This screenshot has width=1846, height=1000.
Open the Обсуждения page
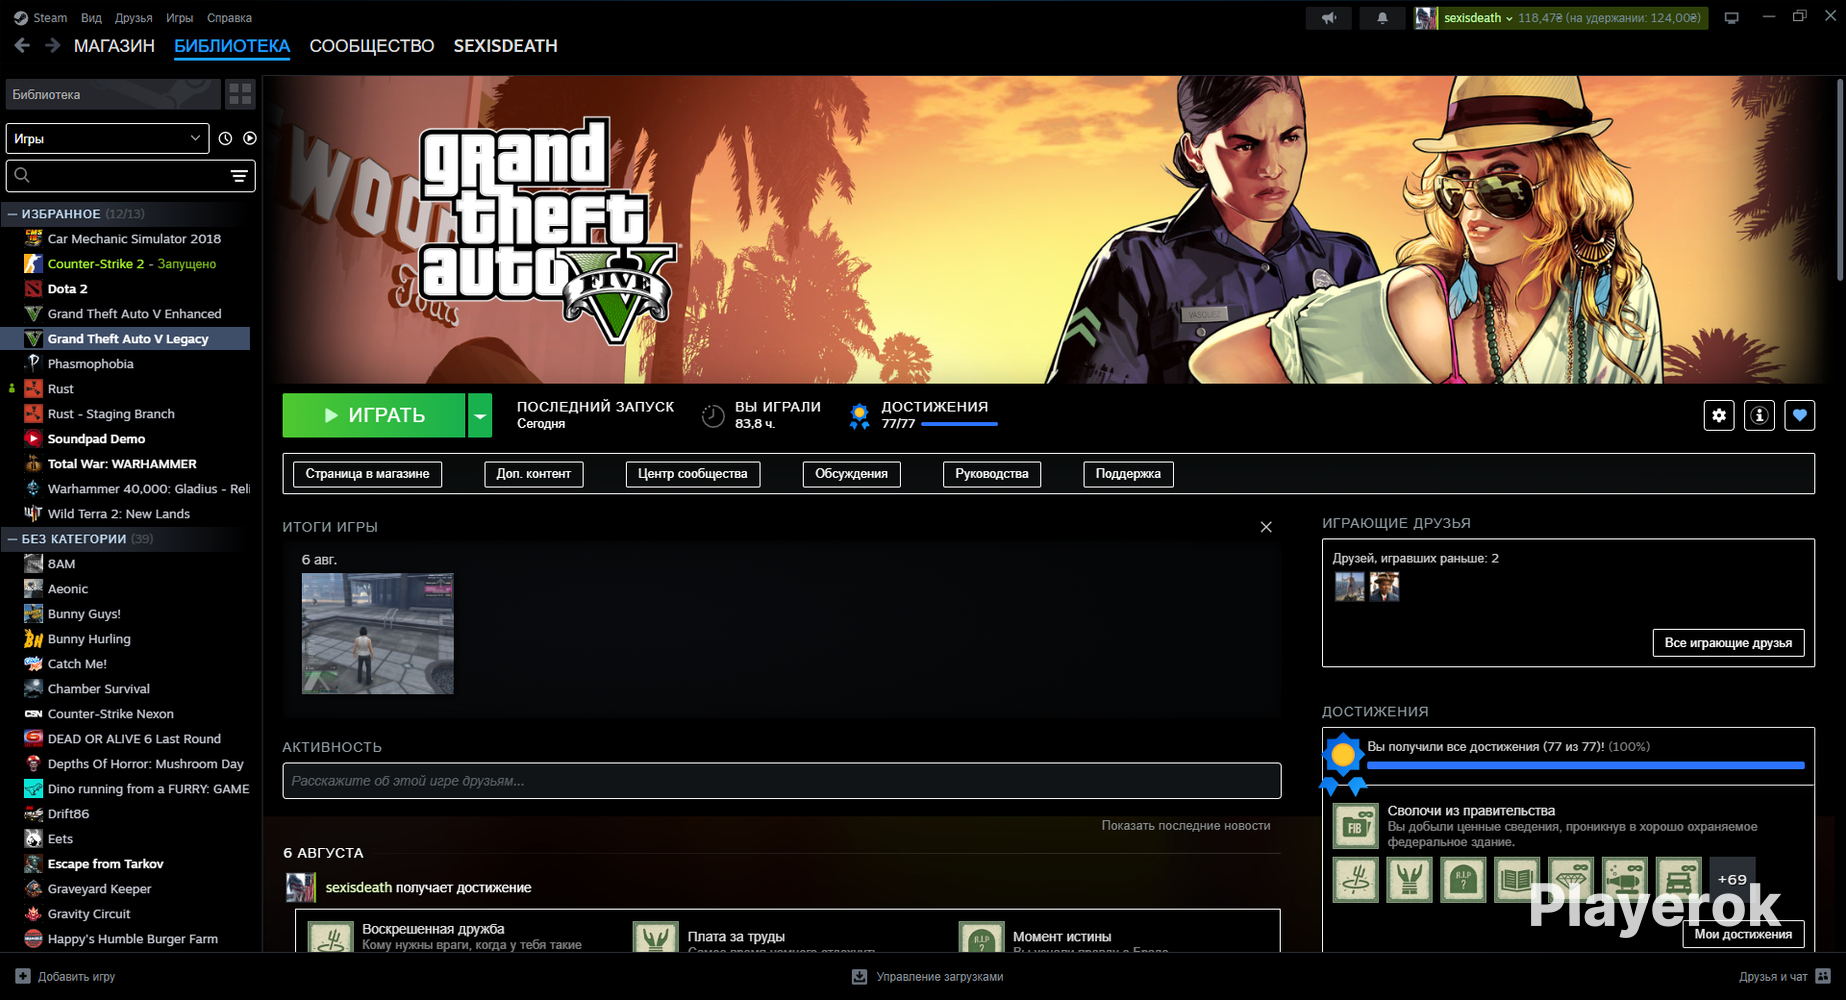coord(851,474)
